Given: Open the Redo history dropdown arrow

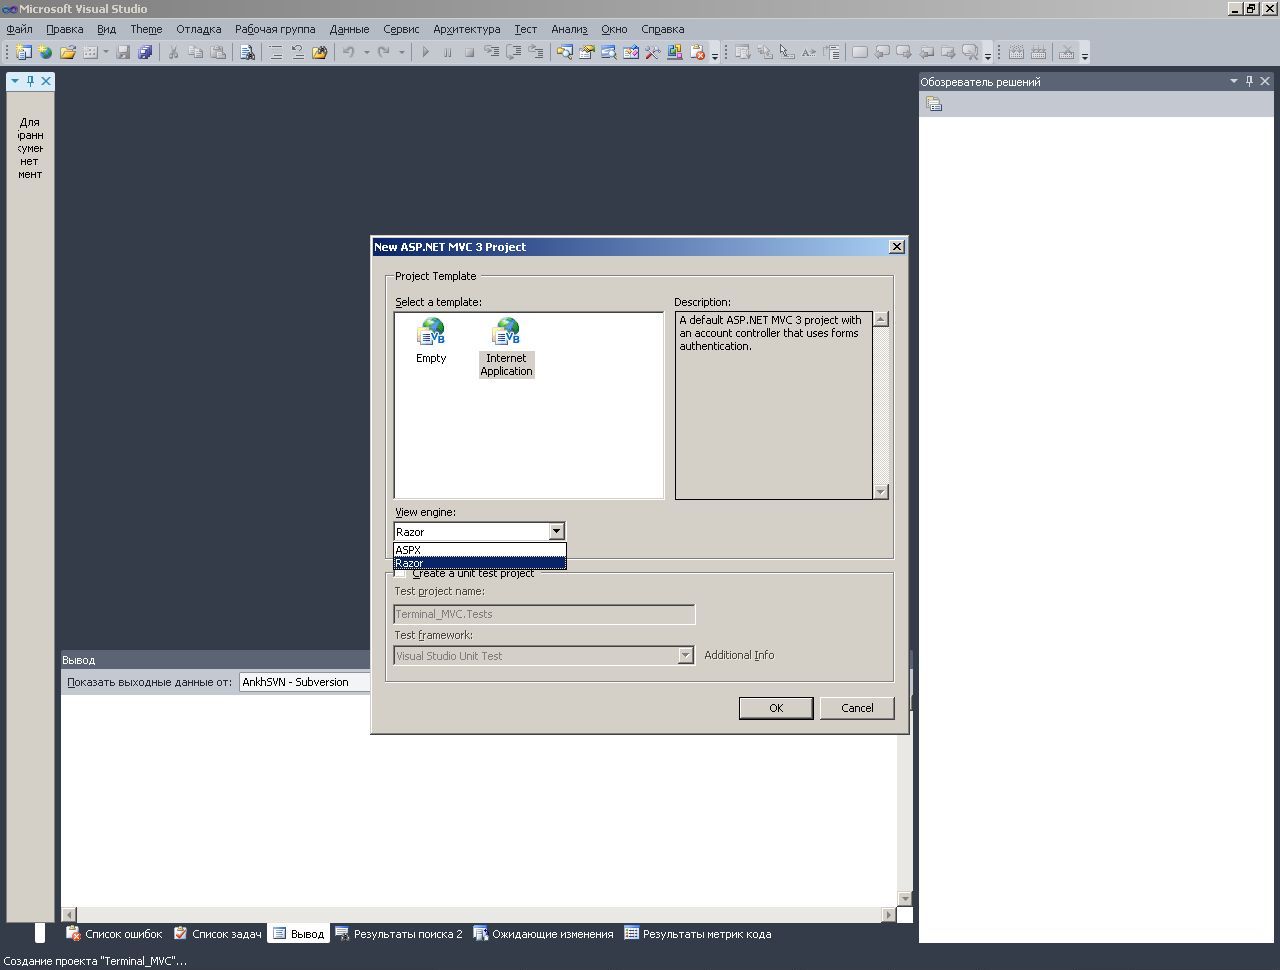Looking at the screenshot, I should (401, 52).
